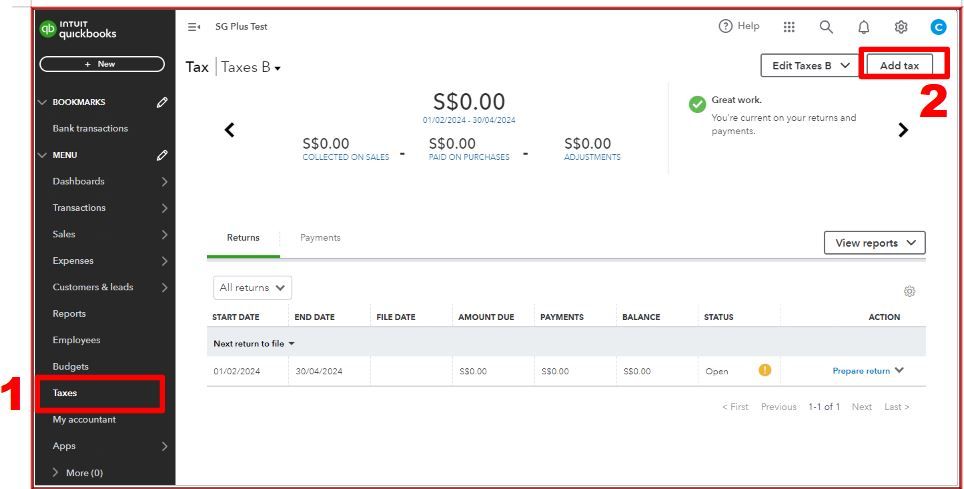The image size is (964, 489).
Task: Click the ADJUSTMENTS link
Action: click(x=592, y=157)
